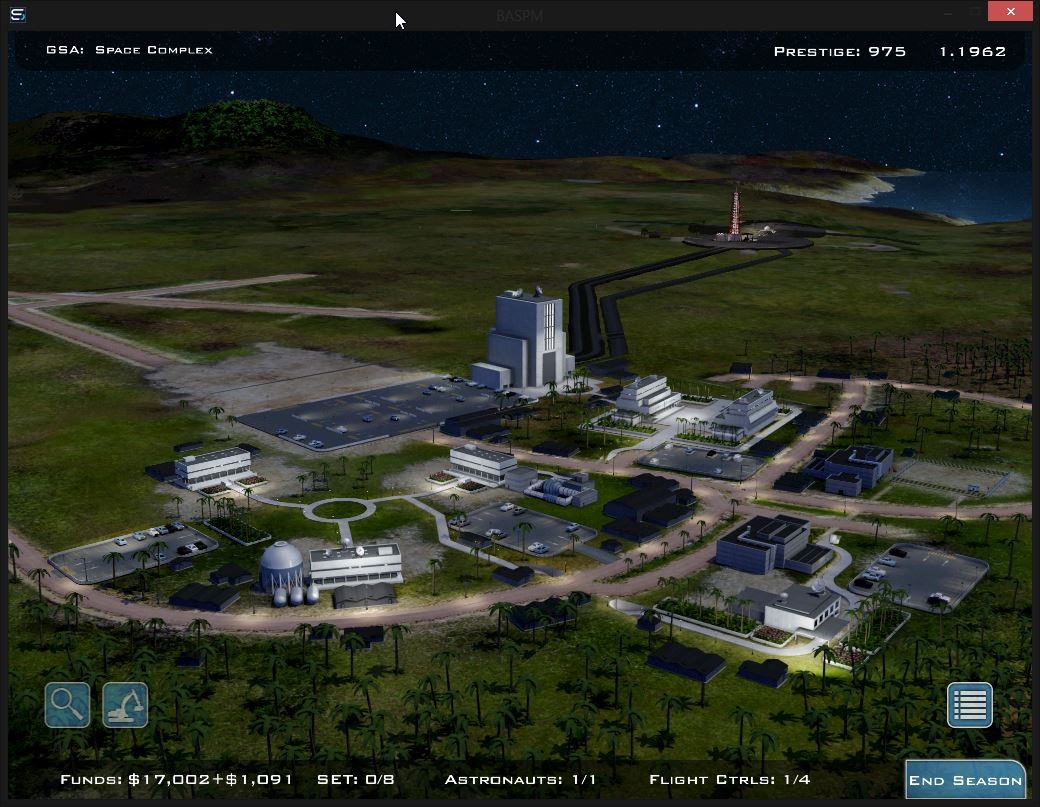Click the 1.1962 date display
1040x807 pixels.
973,52
